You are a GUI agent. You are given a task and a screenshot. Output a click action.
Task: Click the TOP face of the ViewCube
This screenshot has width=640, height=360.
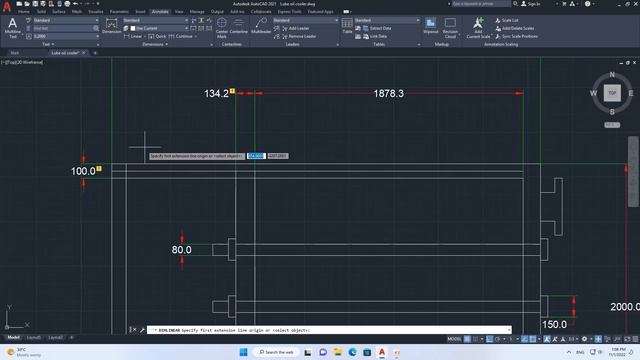click(x=612, y=93)
